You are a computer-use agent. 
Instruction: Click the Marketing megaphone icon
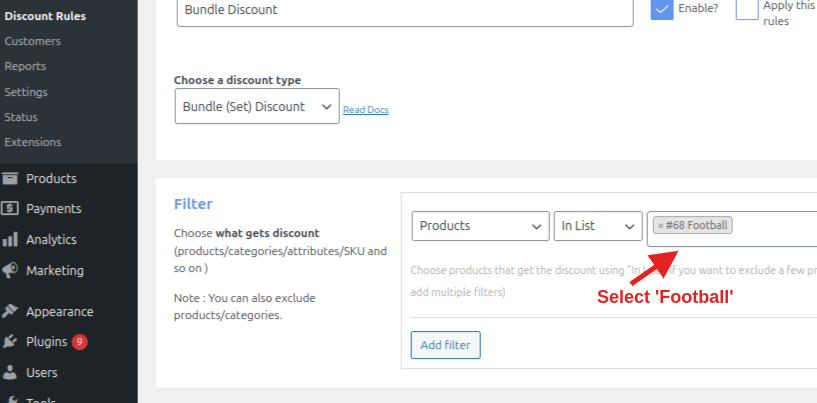[10, 271]
